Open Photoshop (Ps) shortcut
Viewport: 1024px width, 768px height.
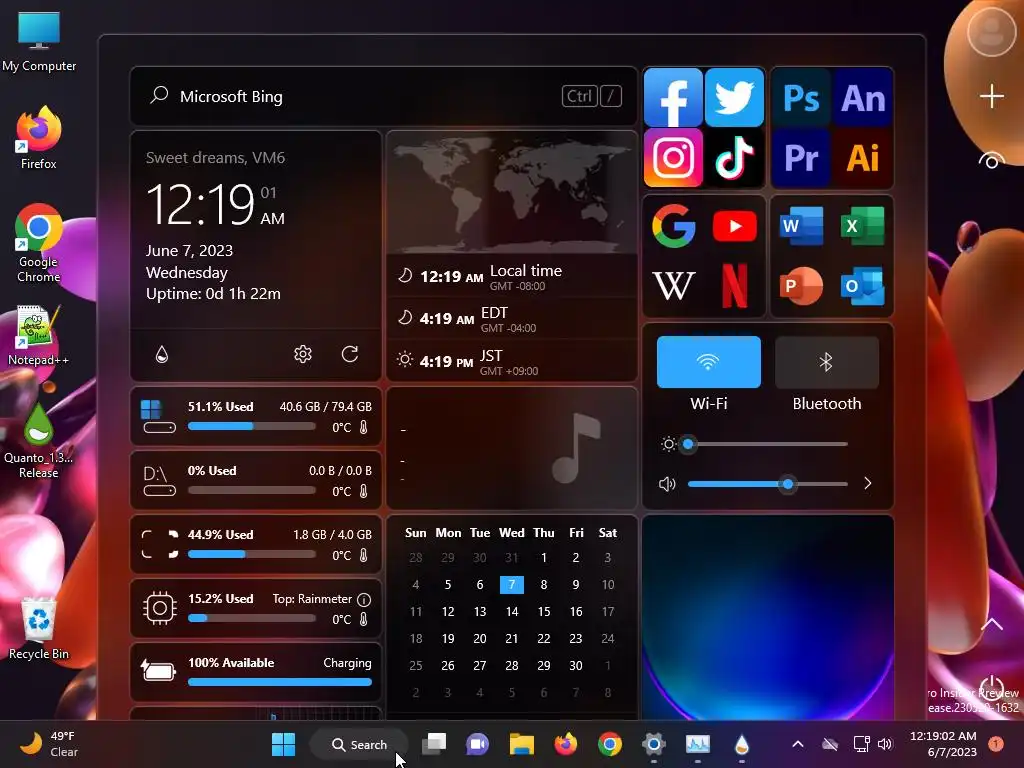tap(801, 98)
